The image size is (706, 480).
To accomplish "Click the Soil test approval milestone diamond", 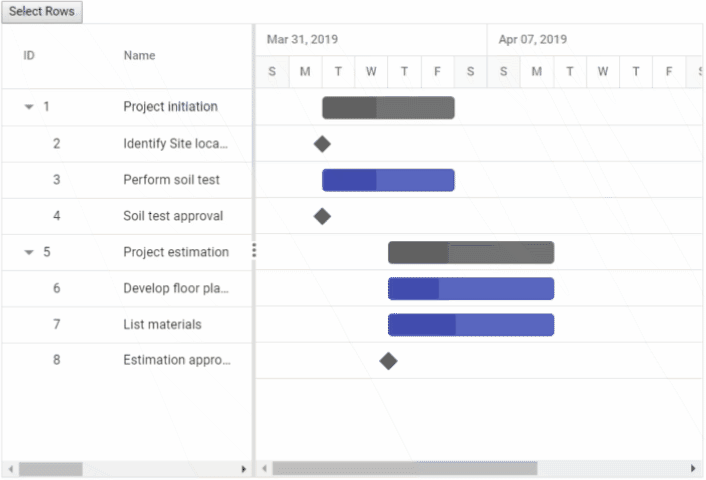I will coord(322,216).
